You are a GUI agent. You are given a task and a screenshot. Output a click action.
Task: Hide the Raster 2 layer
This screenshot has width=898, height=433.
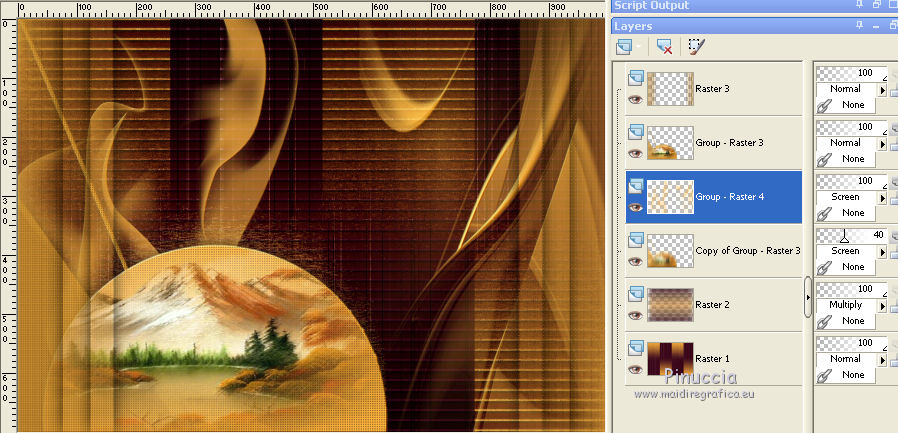coord(635,315)
